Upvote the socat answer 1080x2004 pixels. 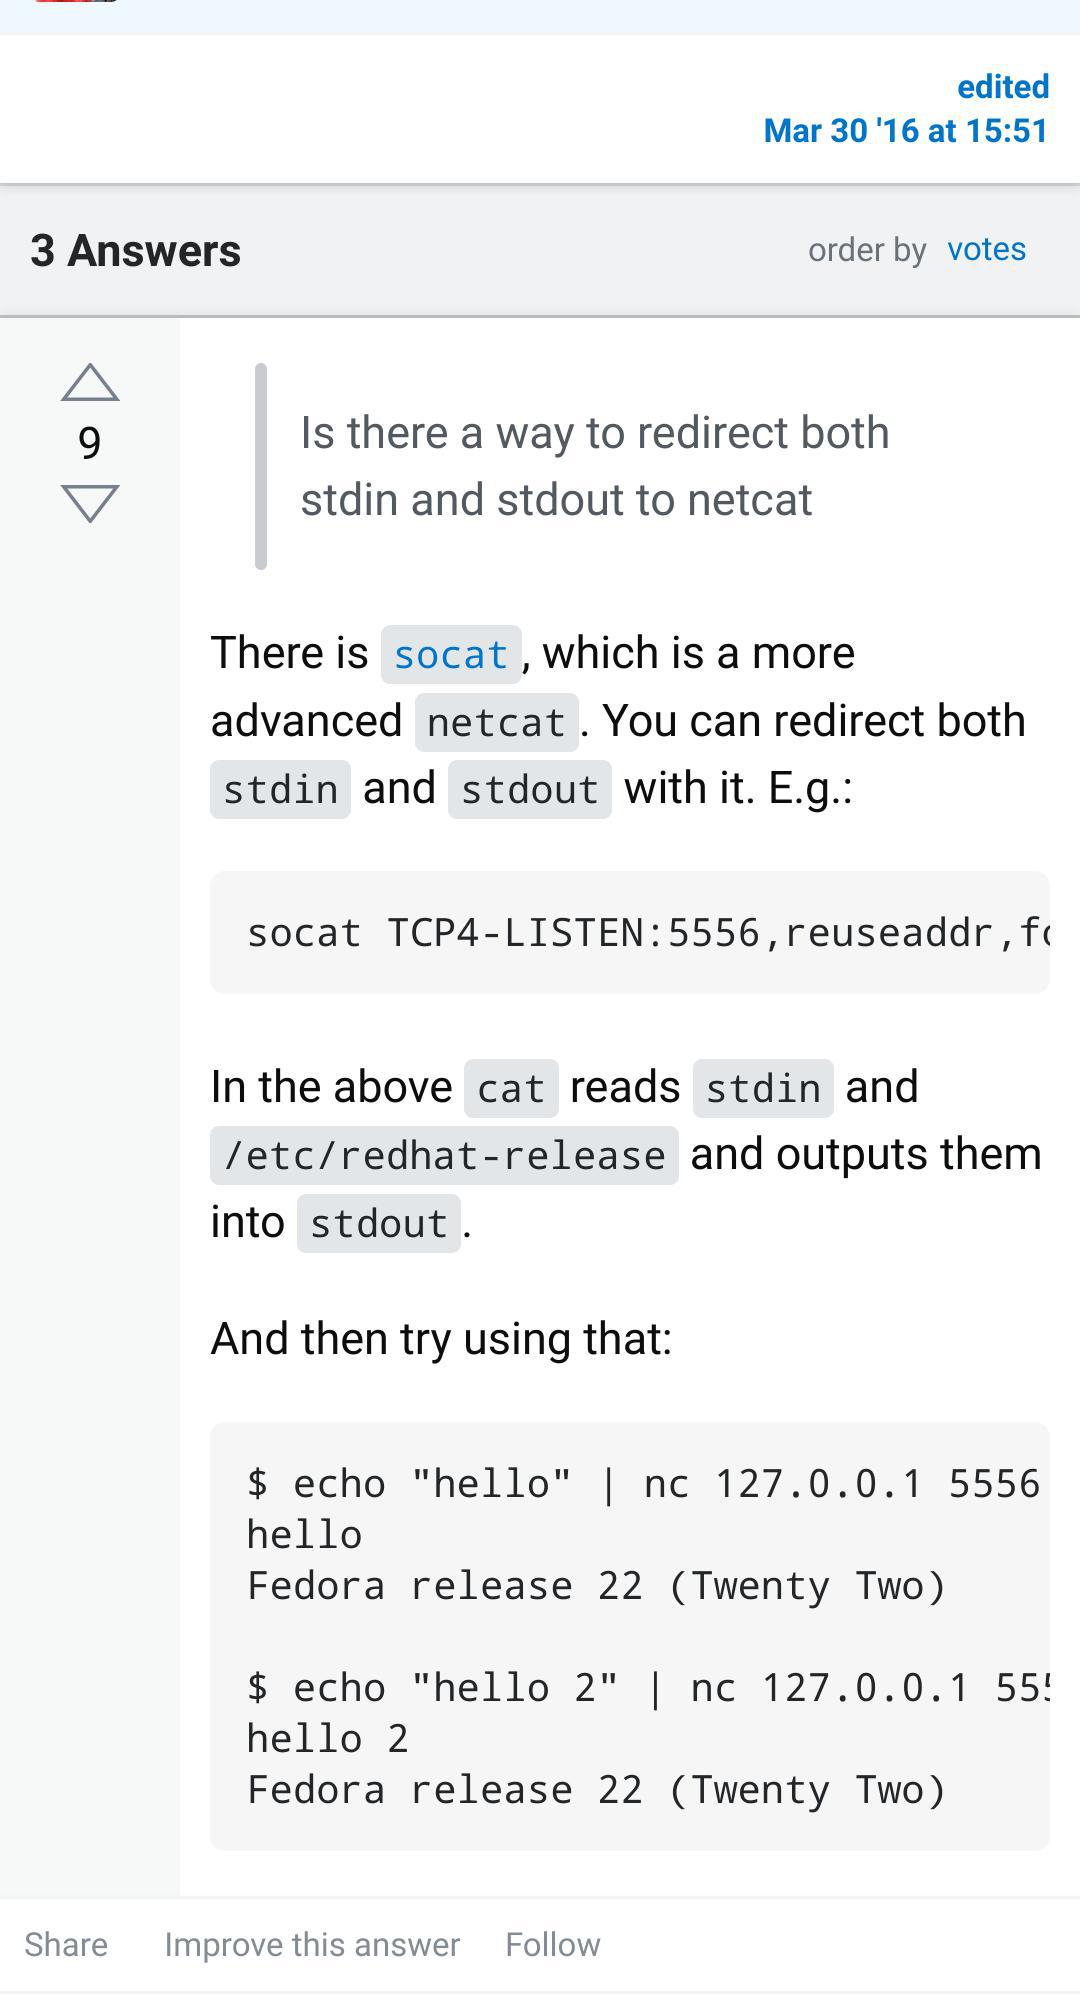click(90, 383)
